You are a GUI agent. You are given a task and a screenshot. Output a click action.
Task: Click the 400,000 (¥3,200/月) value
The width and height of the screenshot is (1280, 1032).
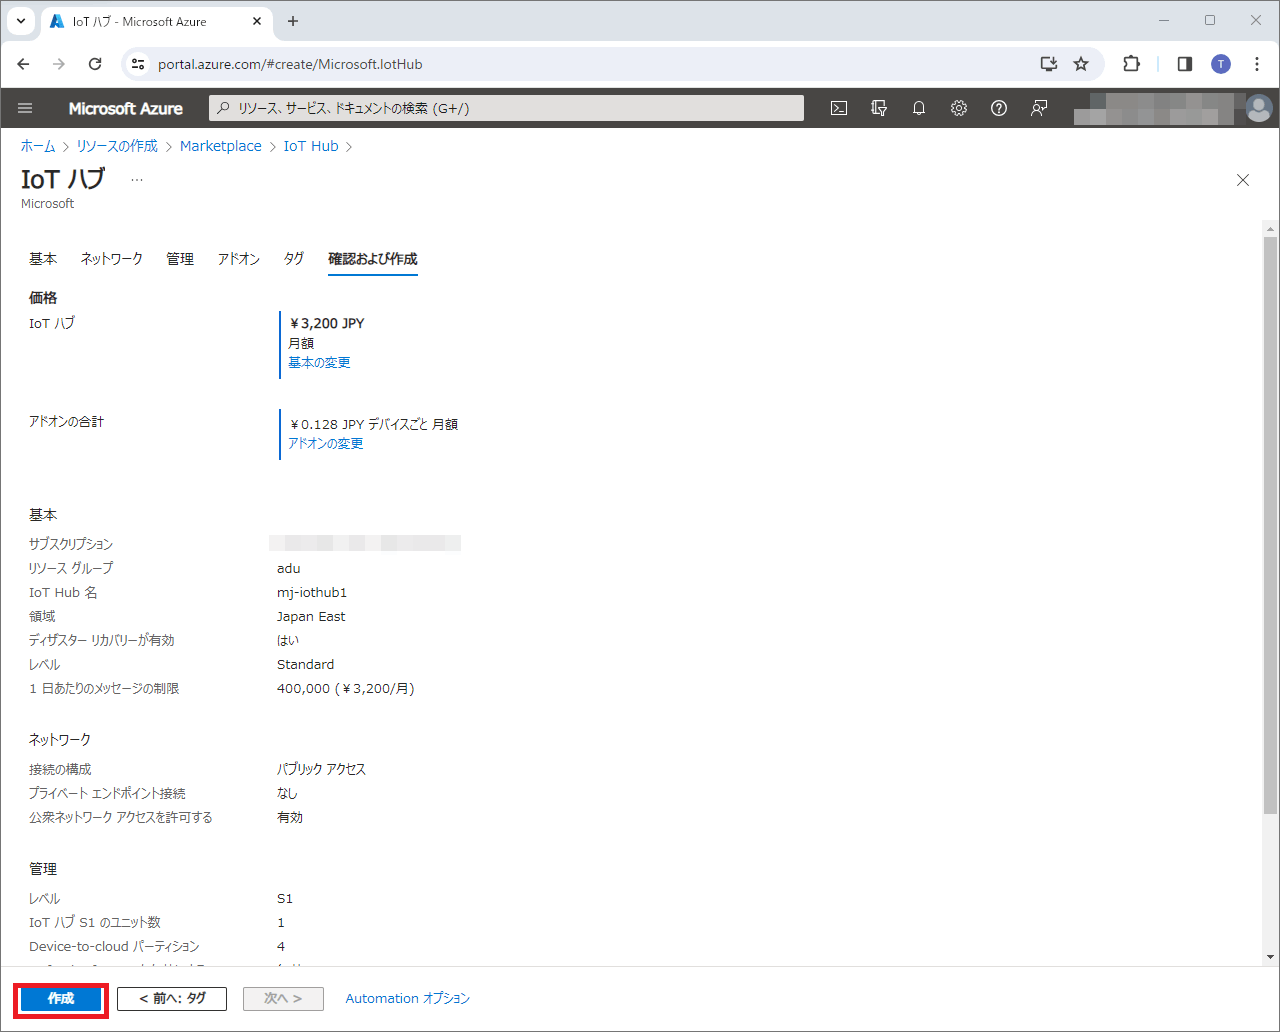point(346,689)
